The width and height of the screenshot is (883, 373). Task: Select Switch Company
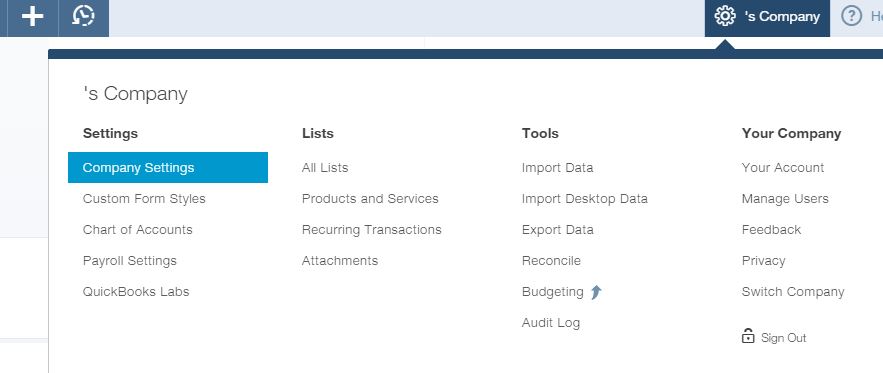pos(793,292)
